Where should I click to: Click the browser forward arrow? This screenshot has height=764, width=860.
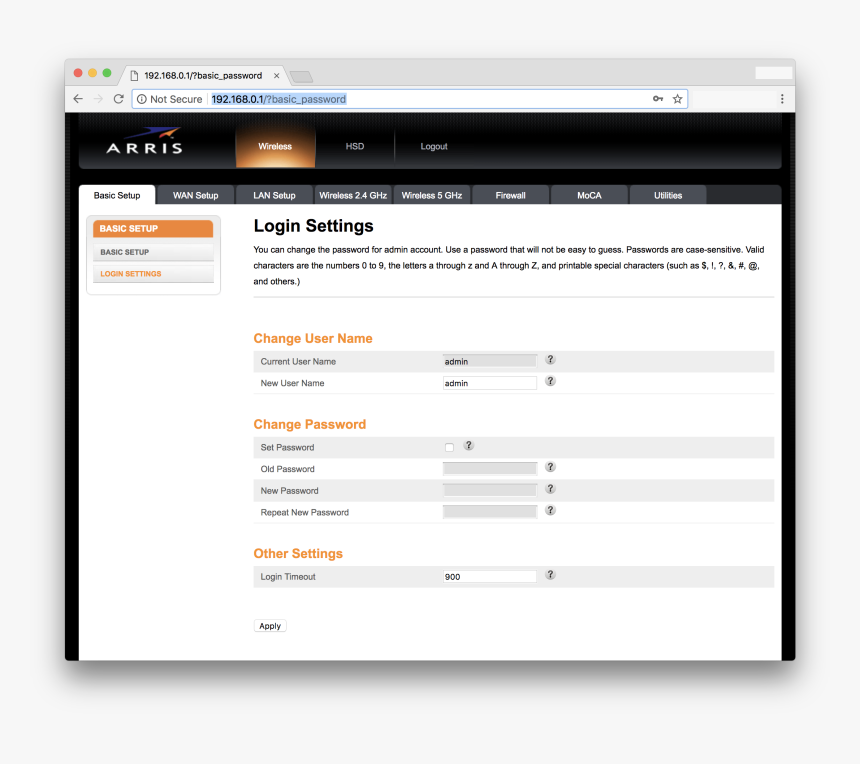point(99,99)
